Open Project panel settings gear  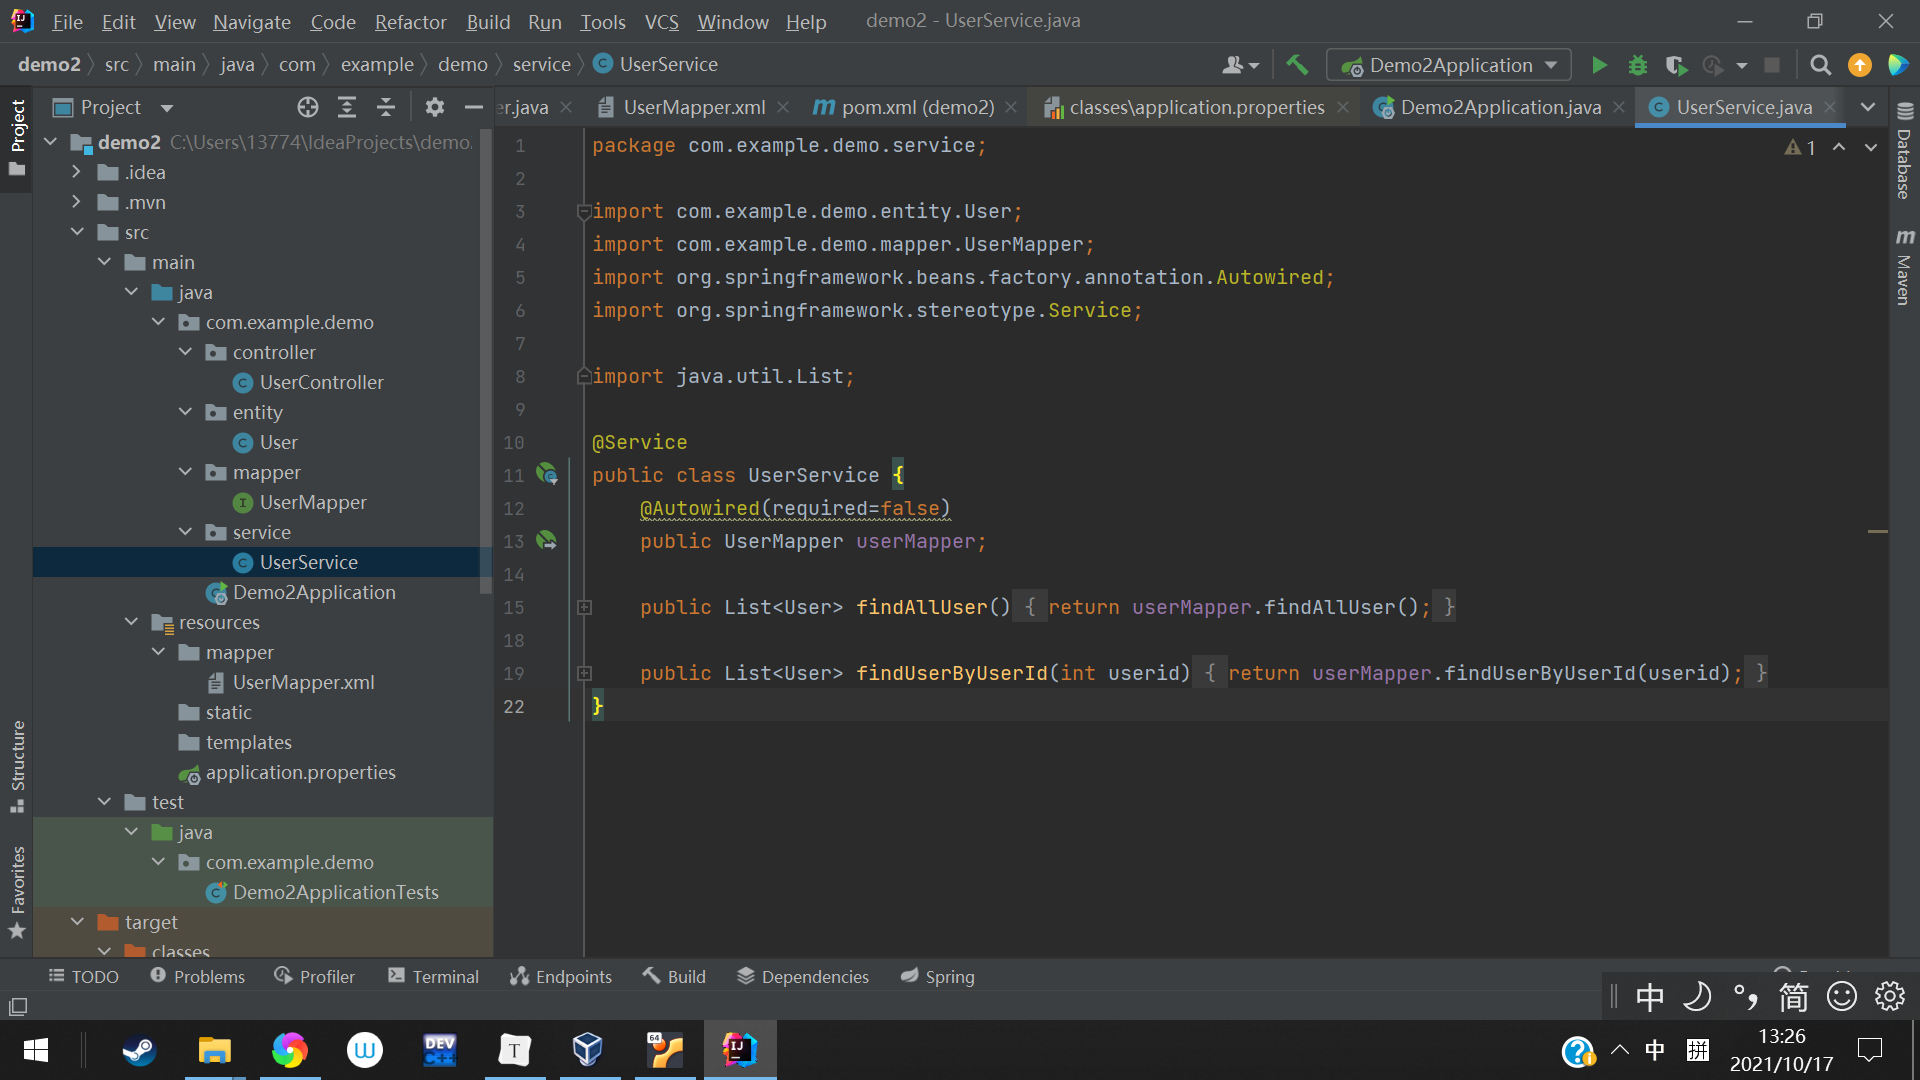(434, 107)
